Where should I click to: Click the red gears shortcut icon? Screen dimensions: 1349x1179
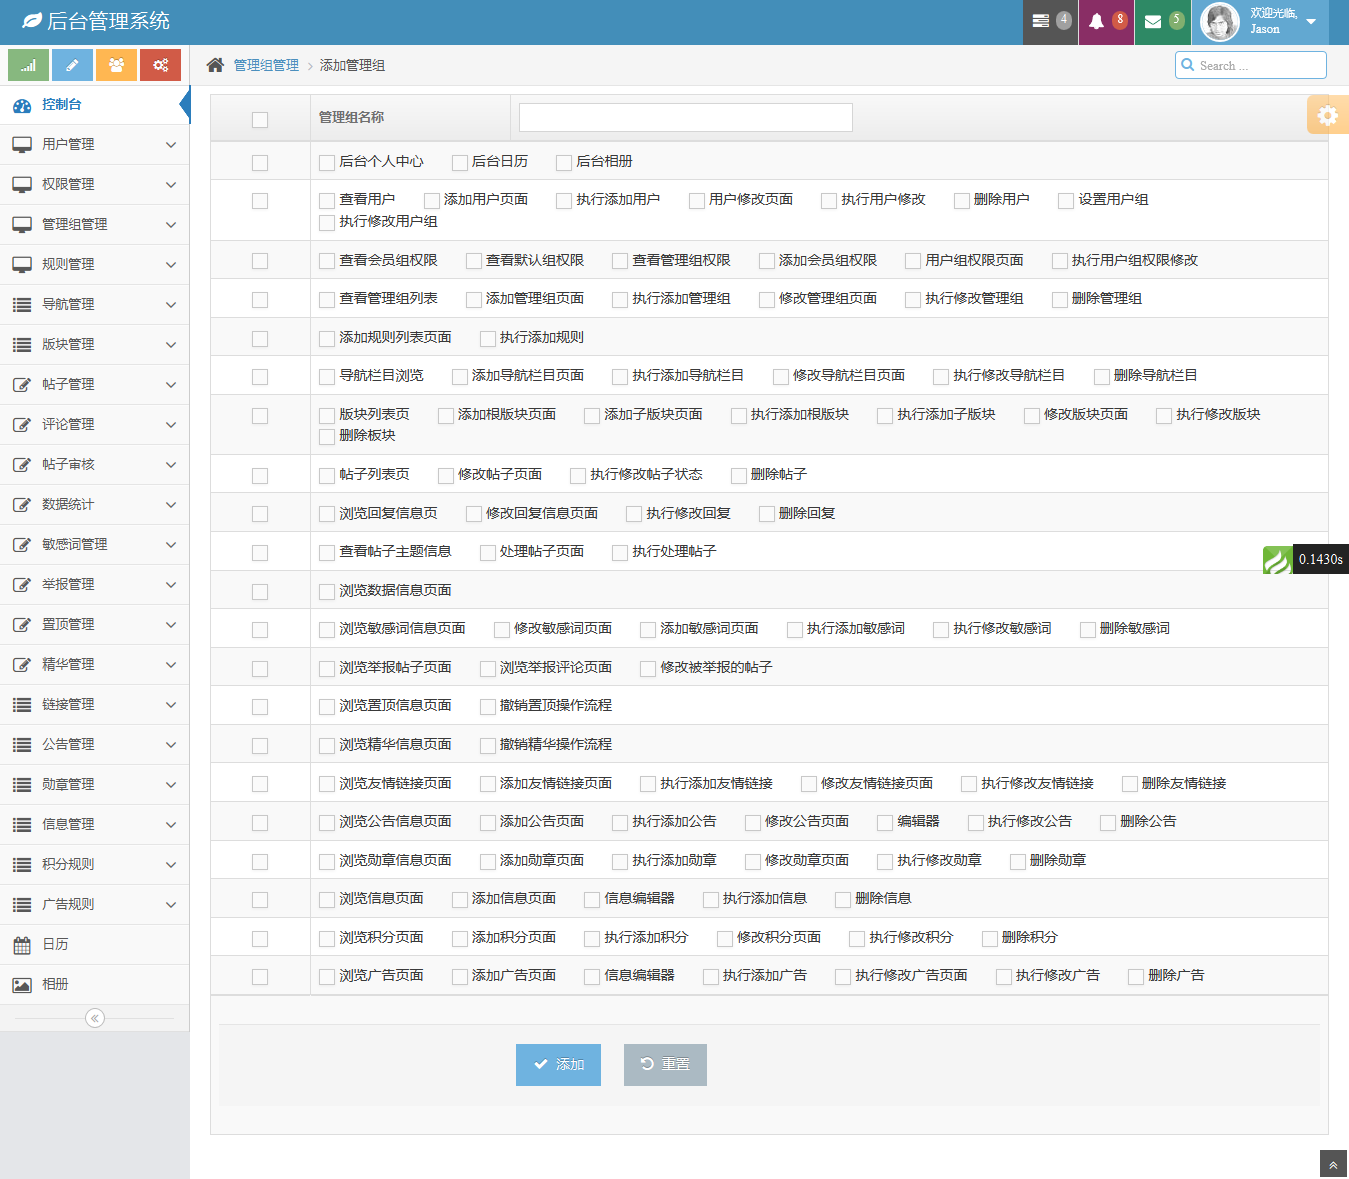tap(160, 65)
